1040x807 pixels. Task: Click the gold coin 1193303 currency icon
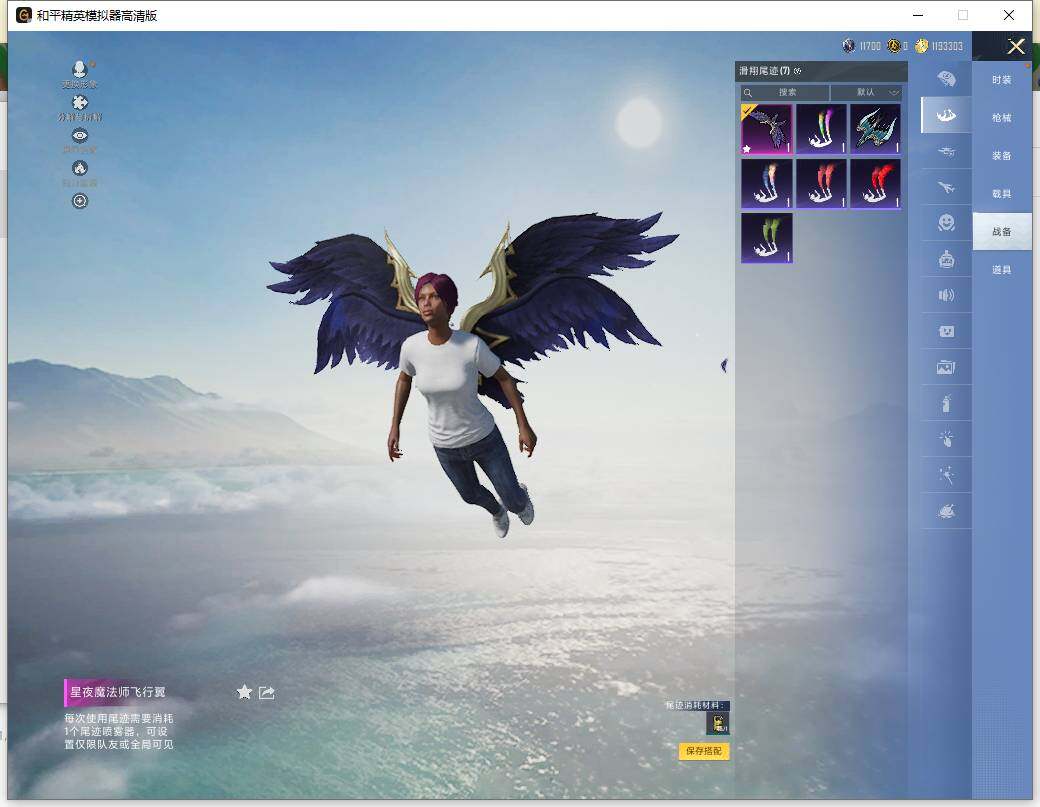pyautogui.click(x=921, y=46)
